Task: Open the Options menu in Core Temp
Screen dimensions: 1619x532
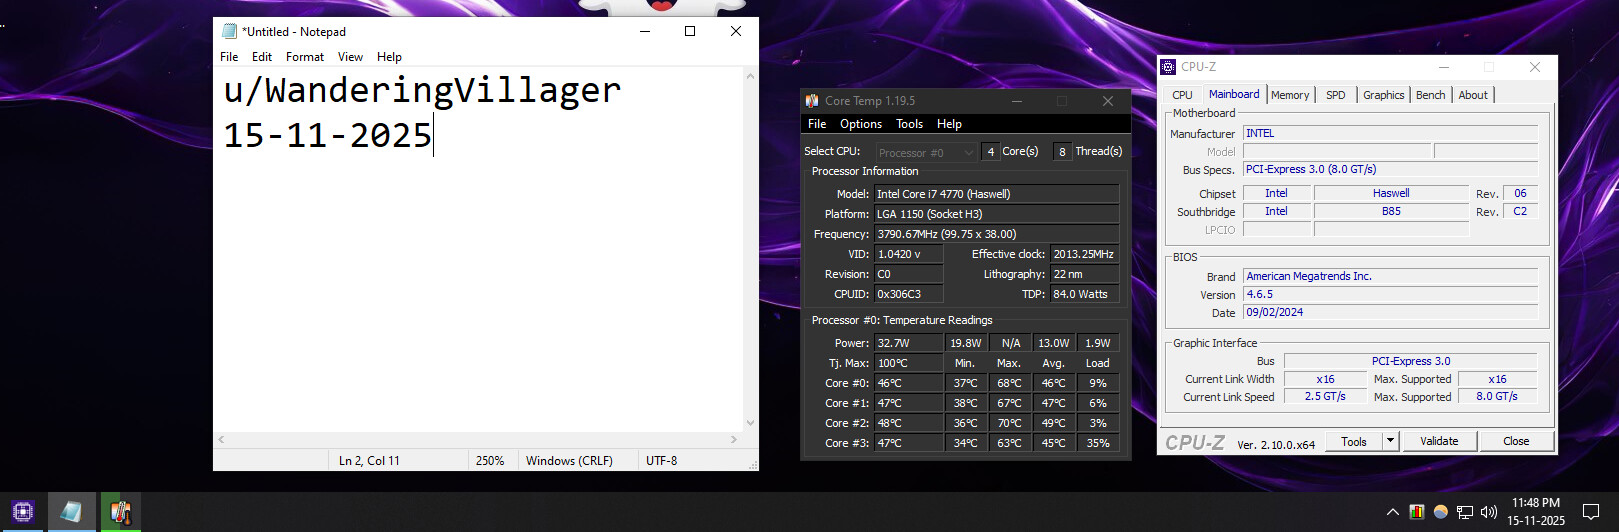Action: pyautogui.click(x=860, y=124)
